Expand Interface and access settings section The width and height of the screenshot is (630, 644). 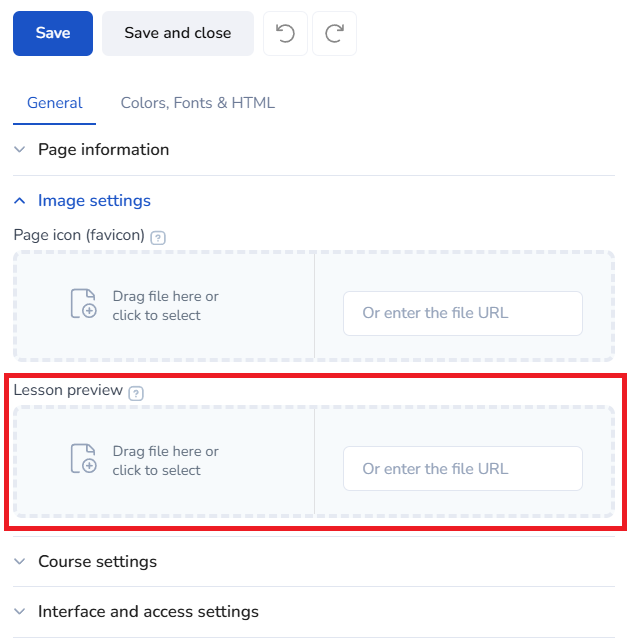[148, 612]
